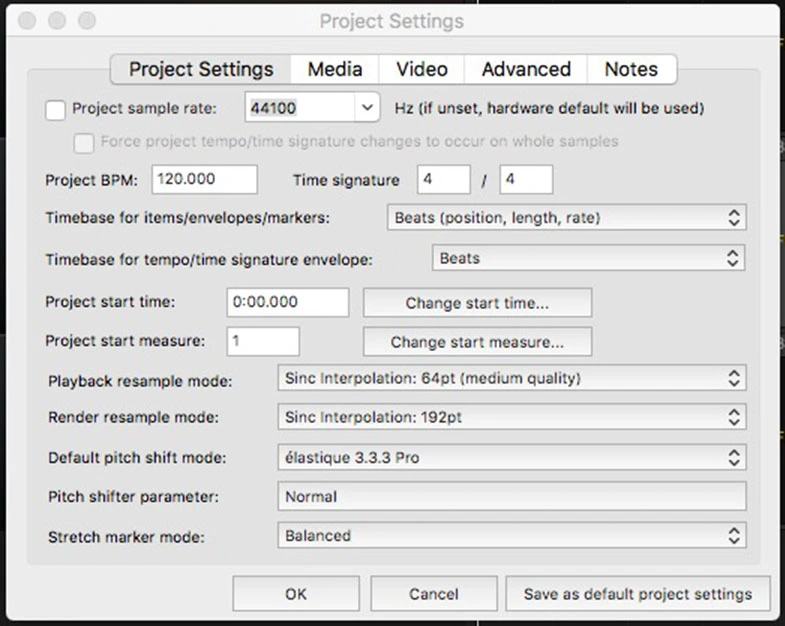Toggle Force project tempo changes on whole samples

click(86, 142)
